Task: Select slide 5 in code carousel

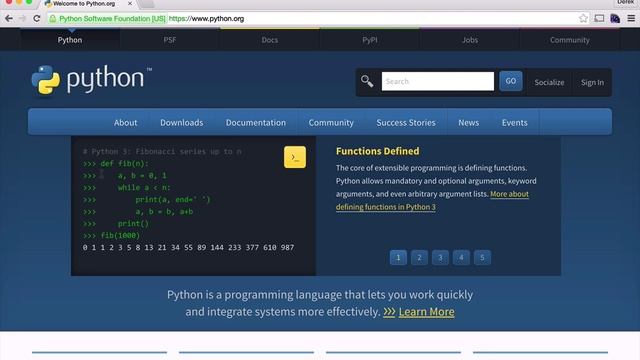Action: tap(482, 258)
